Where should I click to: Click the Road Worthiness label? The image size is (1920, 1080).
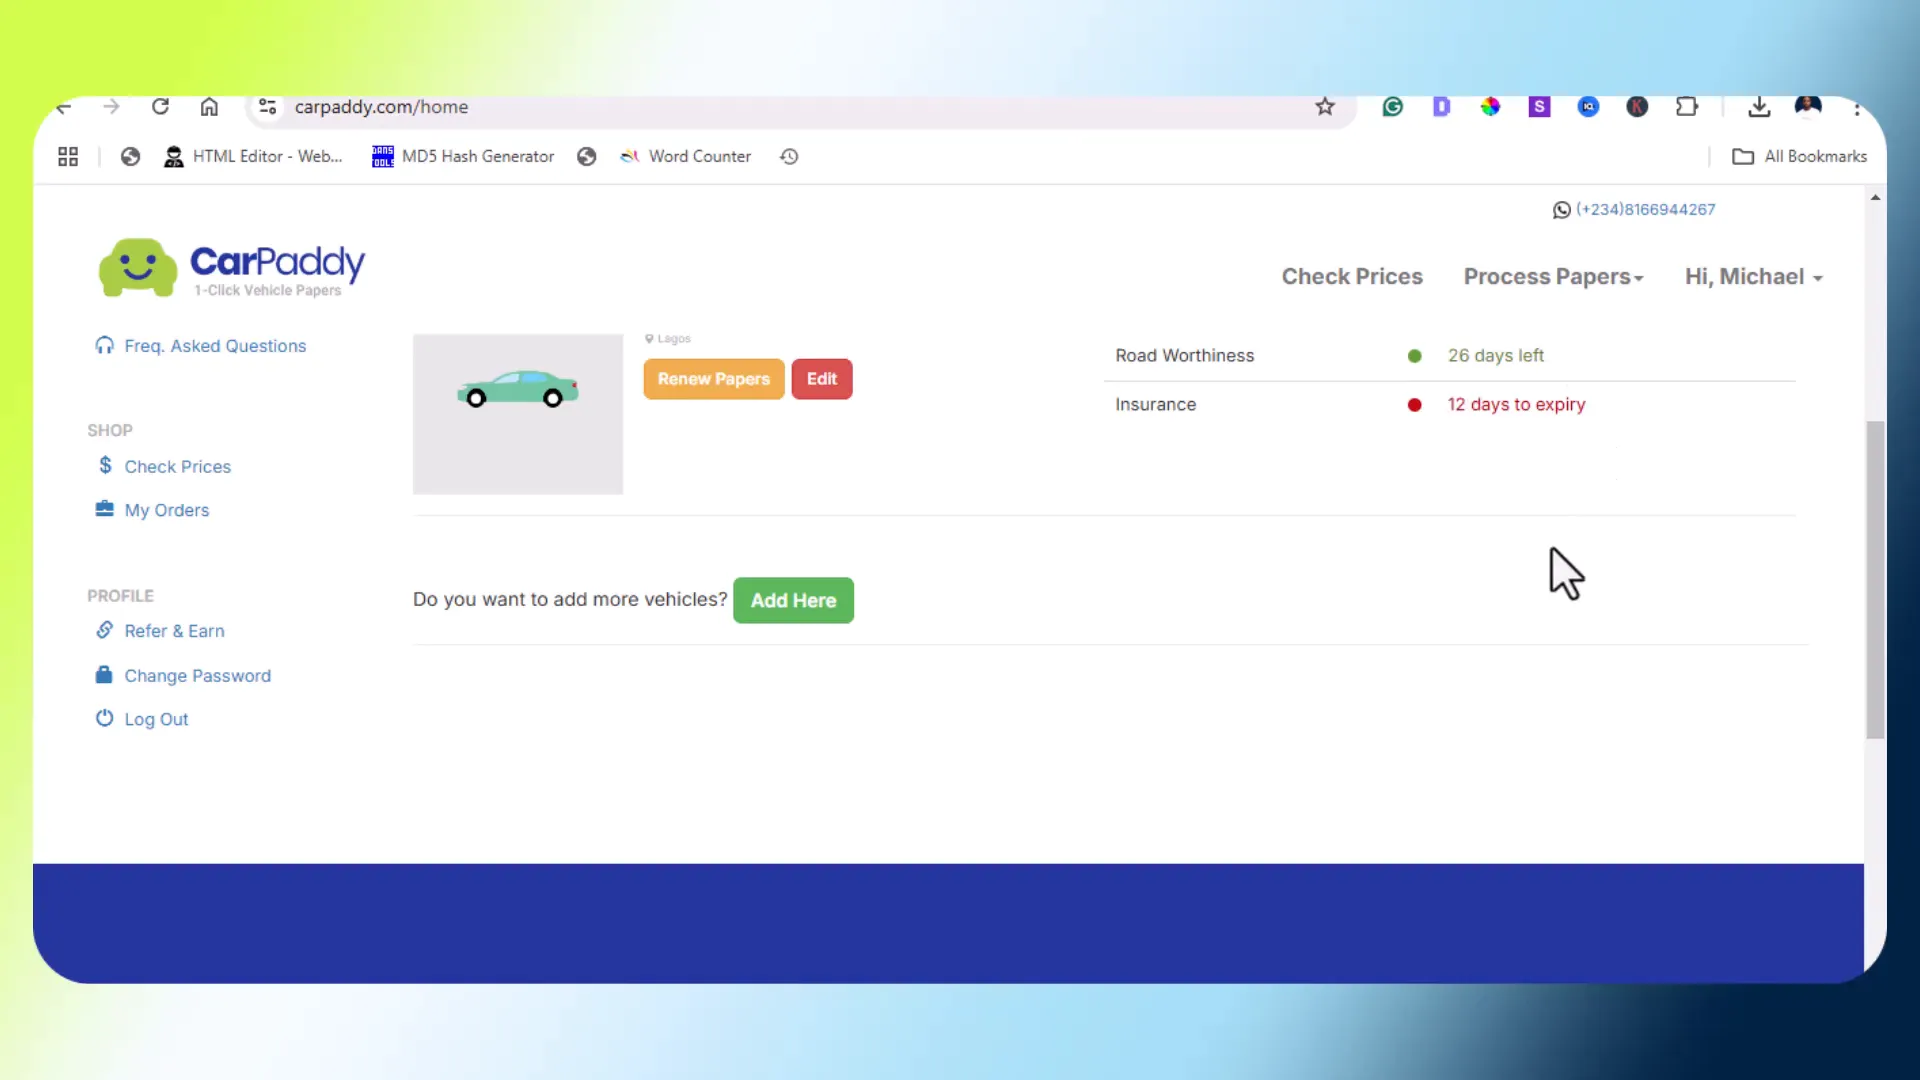[x=1185, y=356]
